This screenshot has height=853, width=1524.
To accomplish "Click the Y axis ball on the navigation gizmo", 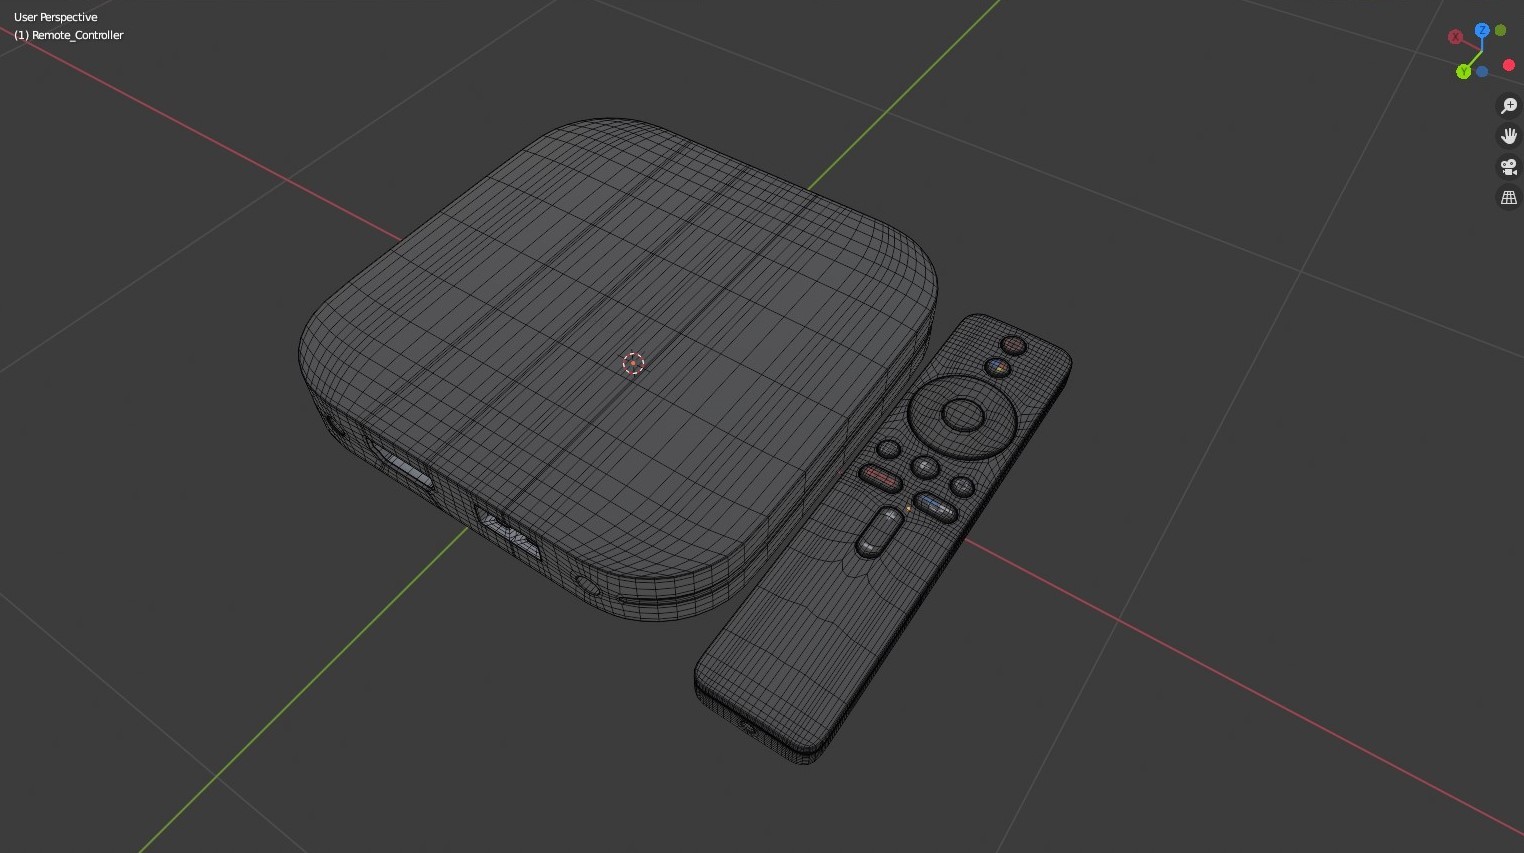I will tap(1463, 71).
